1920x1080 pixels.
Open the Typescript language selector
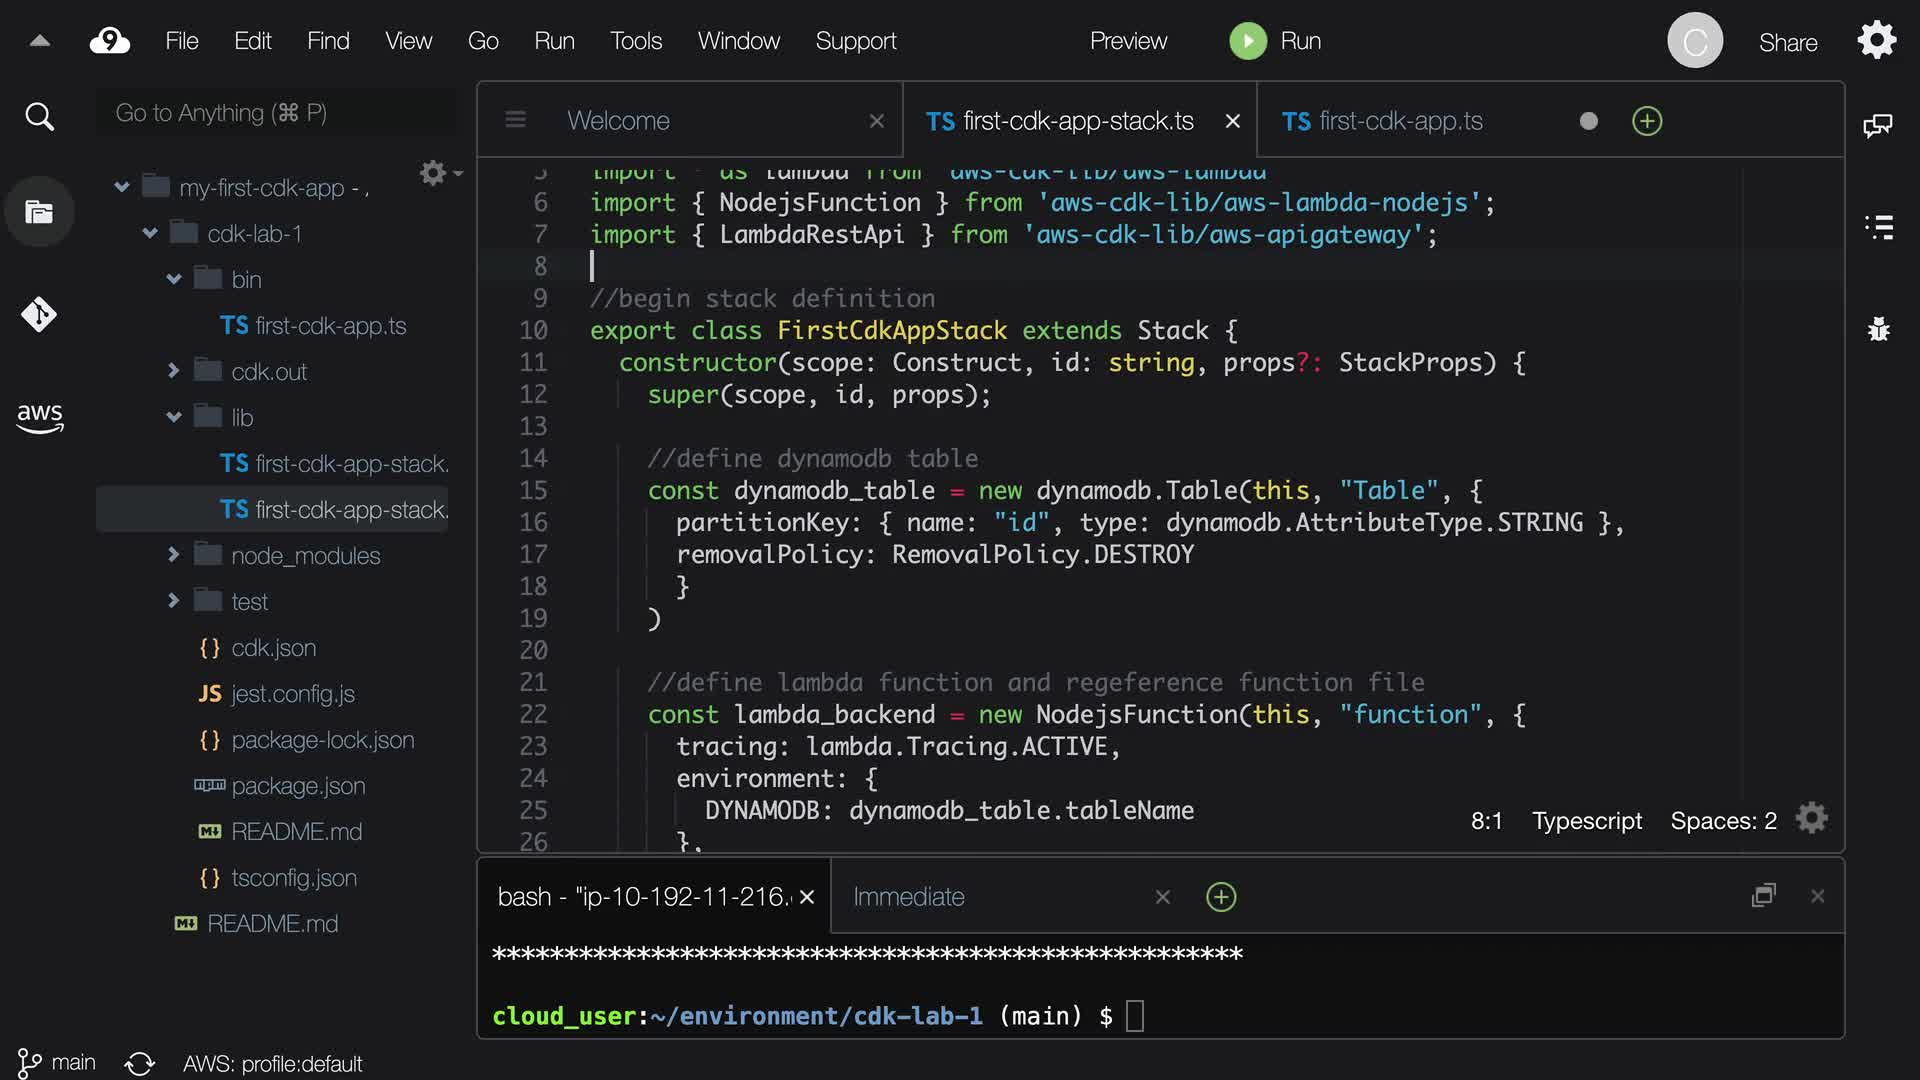pos(1586,821)
